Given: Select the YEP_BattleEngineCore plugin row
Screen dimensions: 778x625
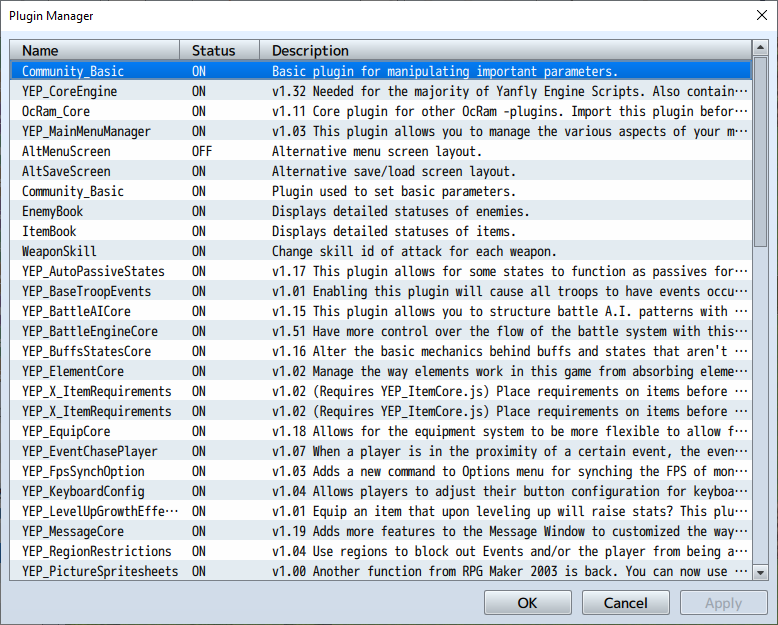Looking at the screenshot, I should (x=381, y=331).
